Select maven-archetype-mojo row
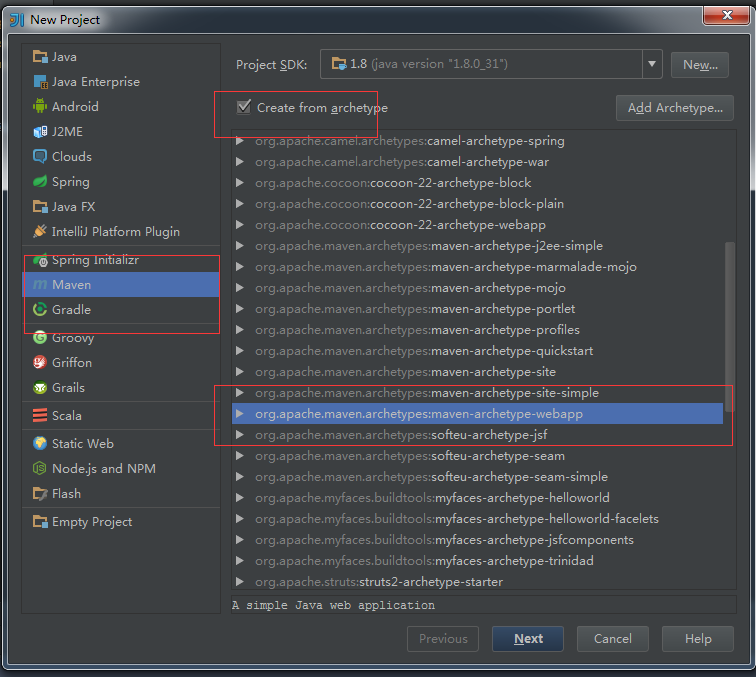The height and width of the screenshot is (677, 756). point(477,288)
